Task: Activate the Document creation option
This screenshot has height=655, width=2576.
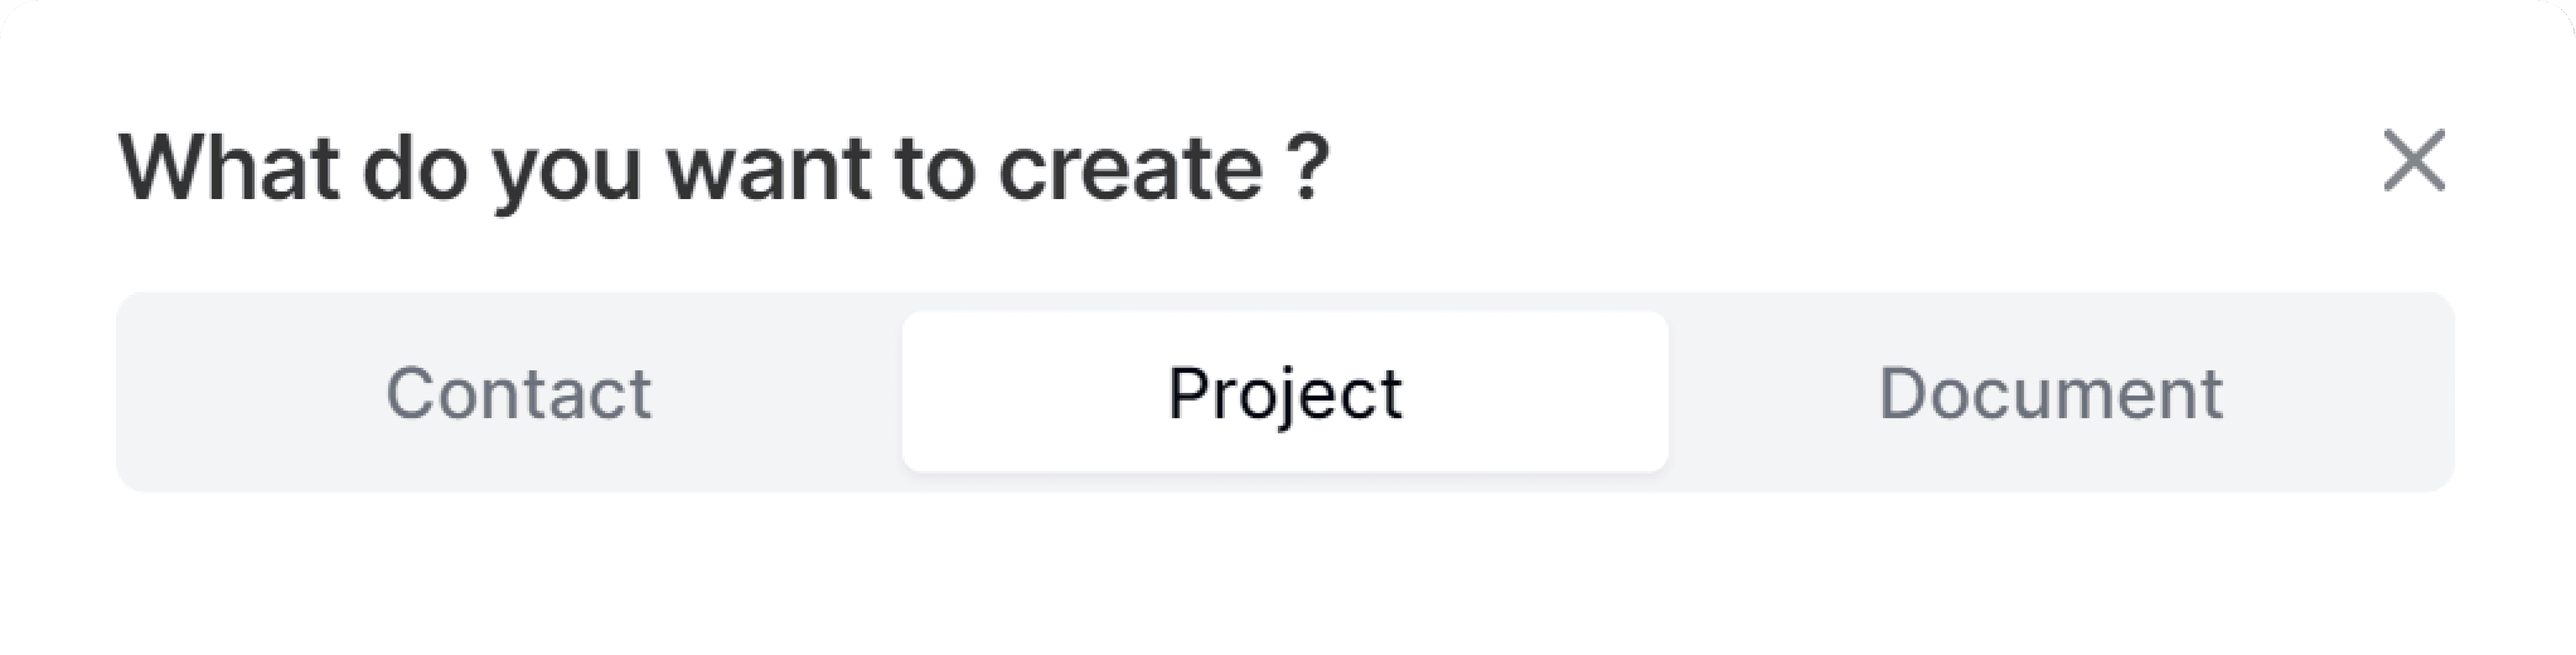Action: (2050, 392)
